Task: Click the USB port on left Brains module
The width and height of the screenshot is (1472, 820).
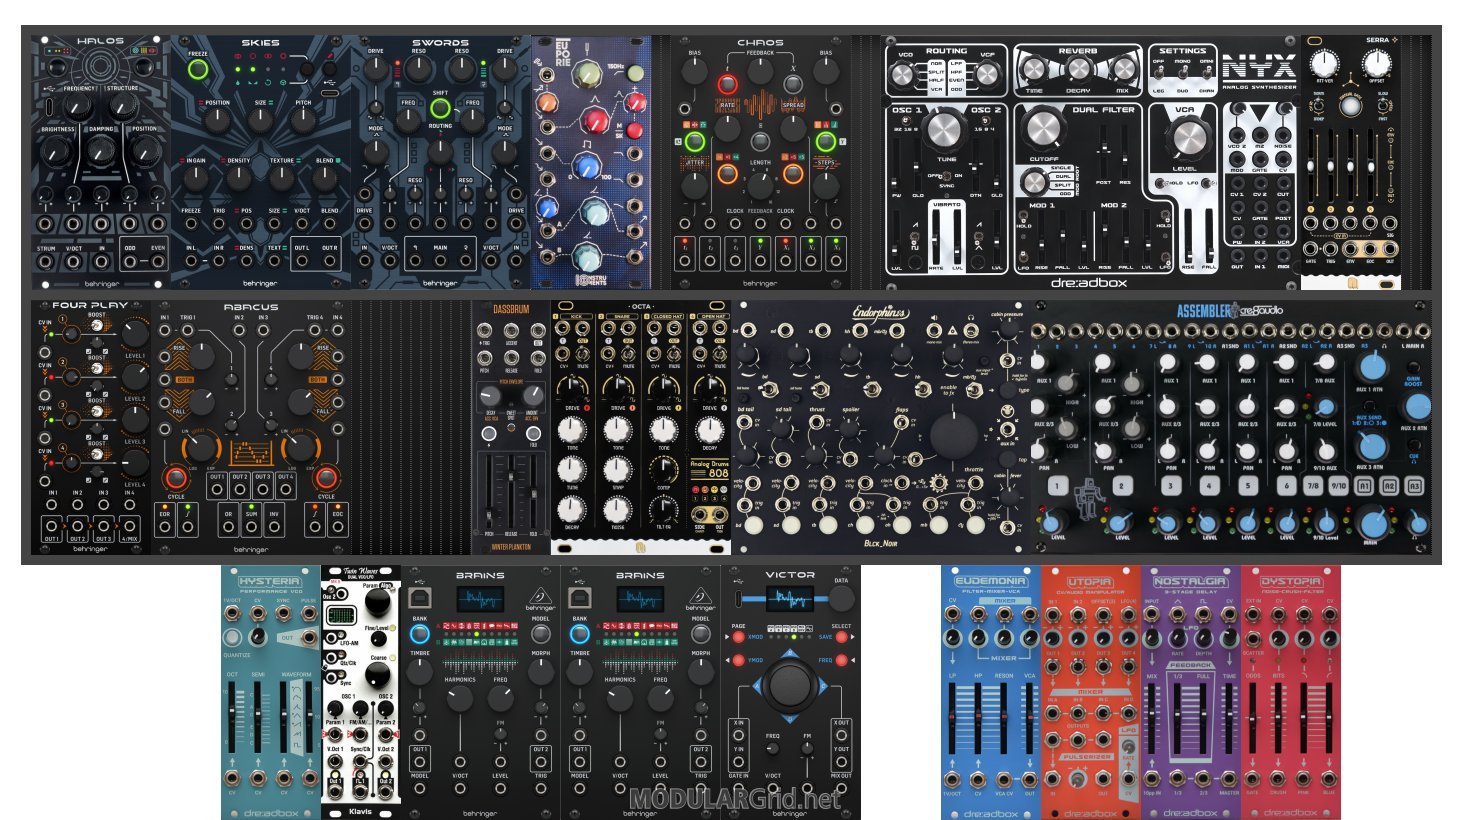Action: 418,598
